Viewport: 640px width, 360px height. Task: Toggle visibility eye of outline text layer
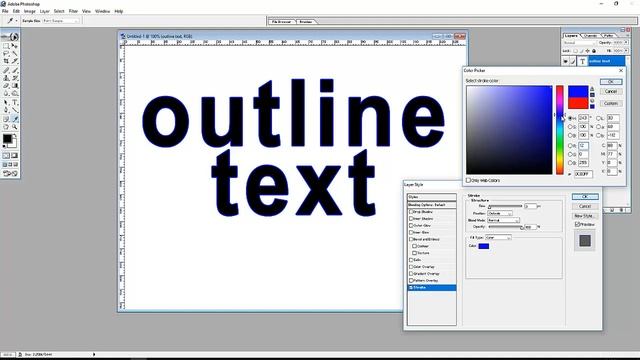point(566,61)
